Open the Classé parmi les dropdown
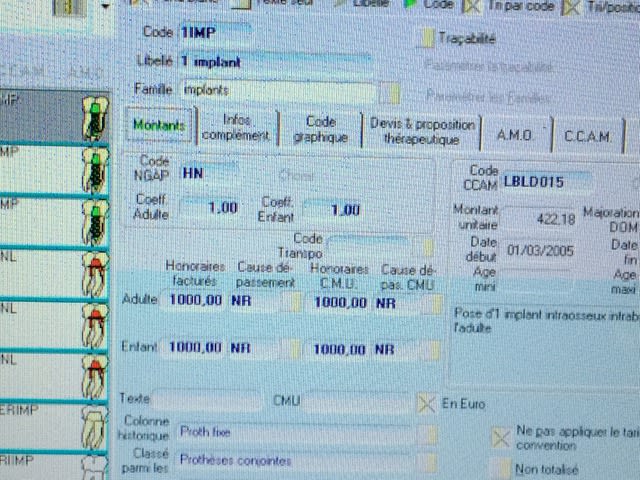Screen dimensions: 640x480 (x=428, y=461)
